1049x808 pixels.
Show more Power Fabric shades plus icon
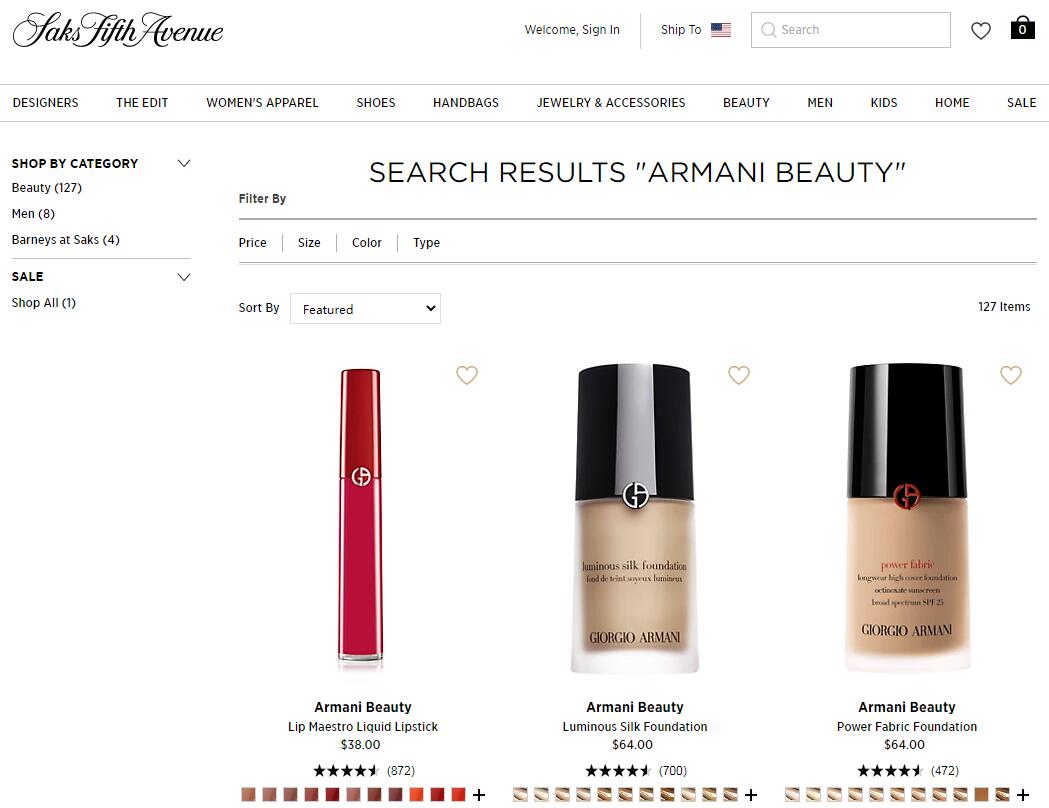pos(1023,795)
